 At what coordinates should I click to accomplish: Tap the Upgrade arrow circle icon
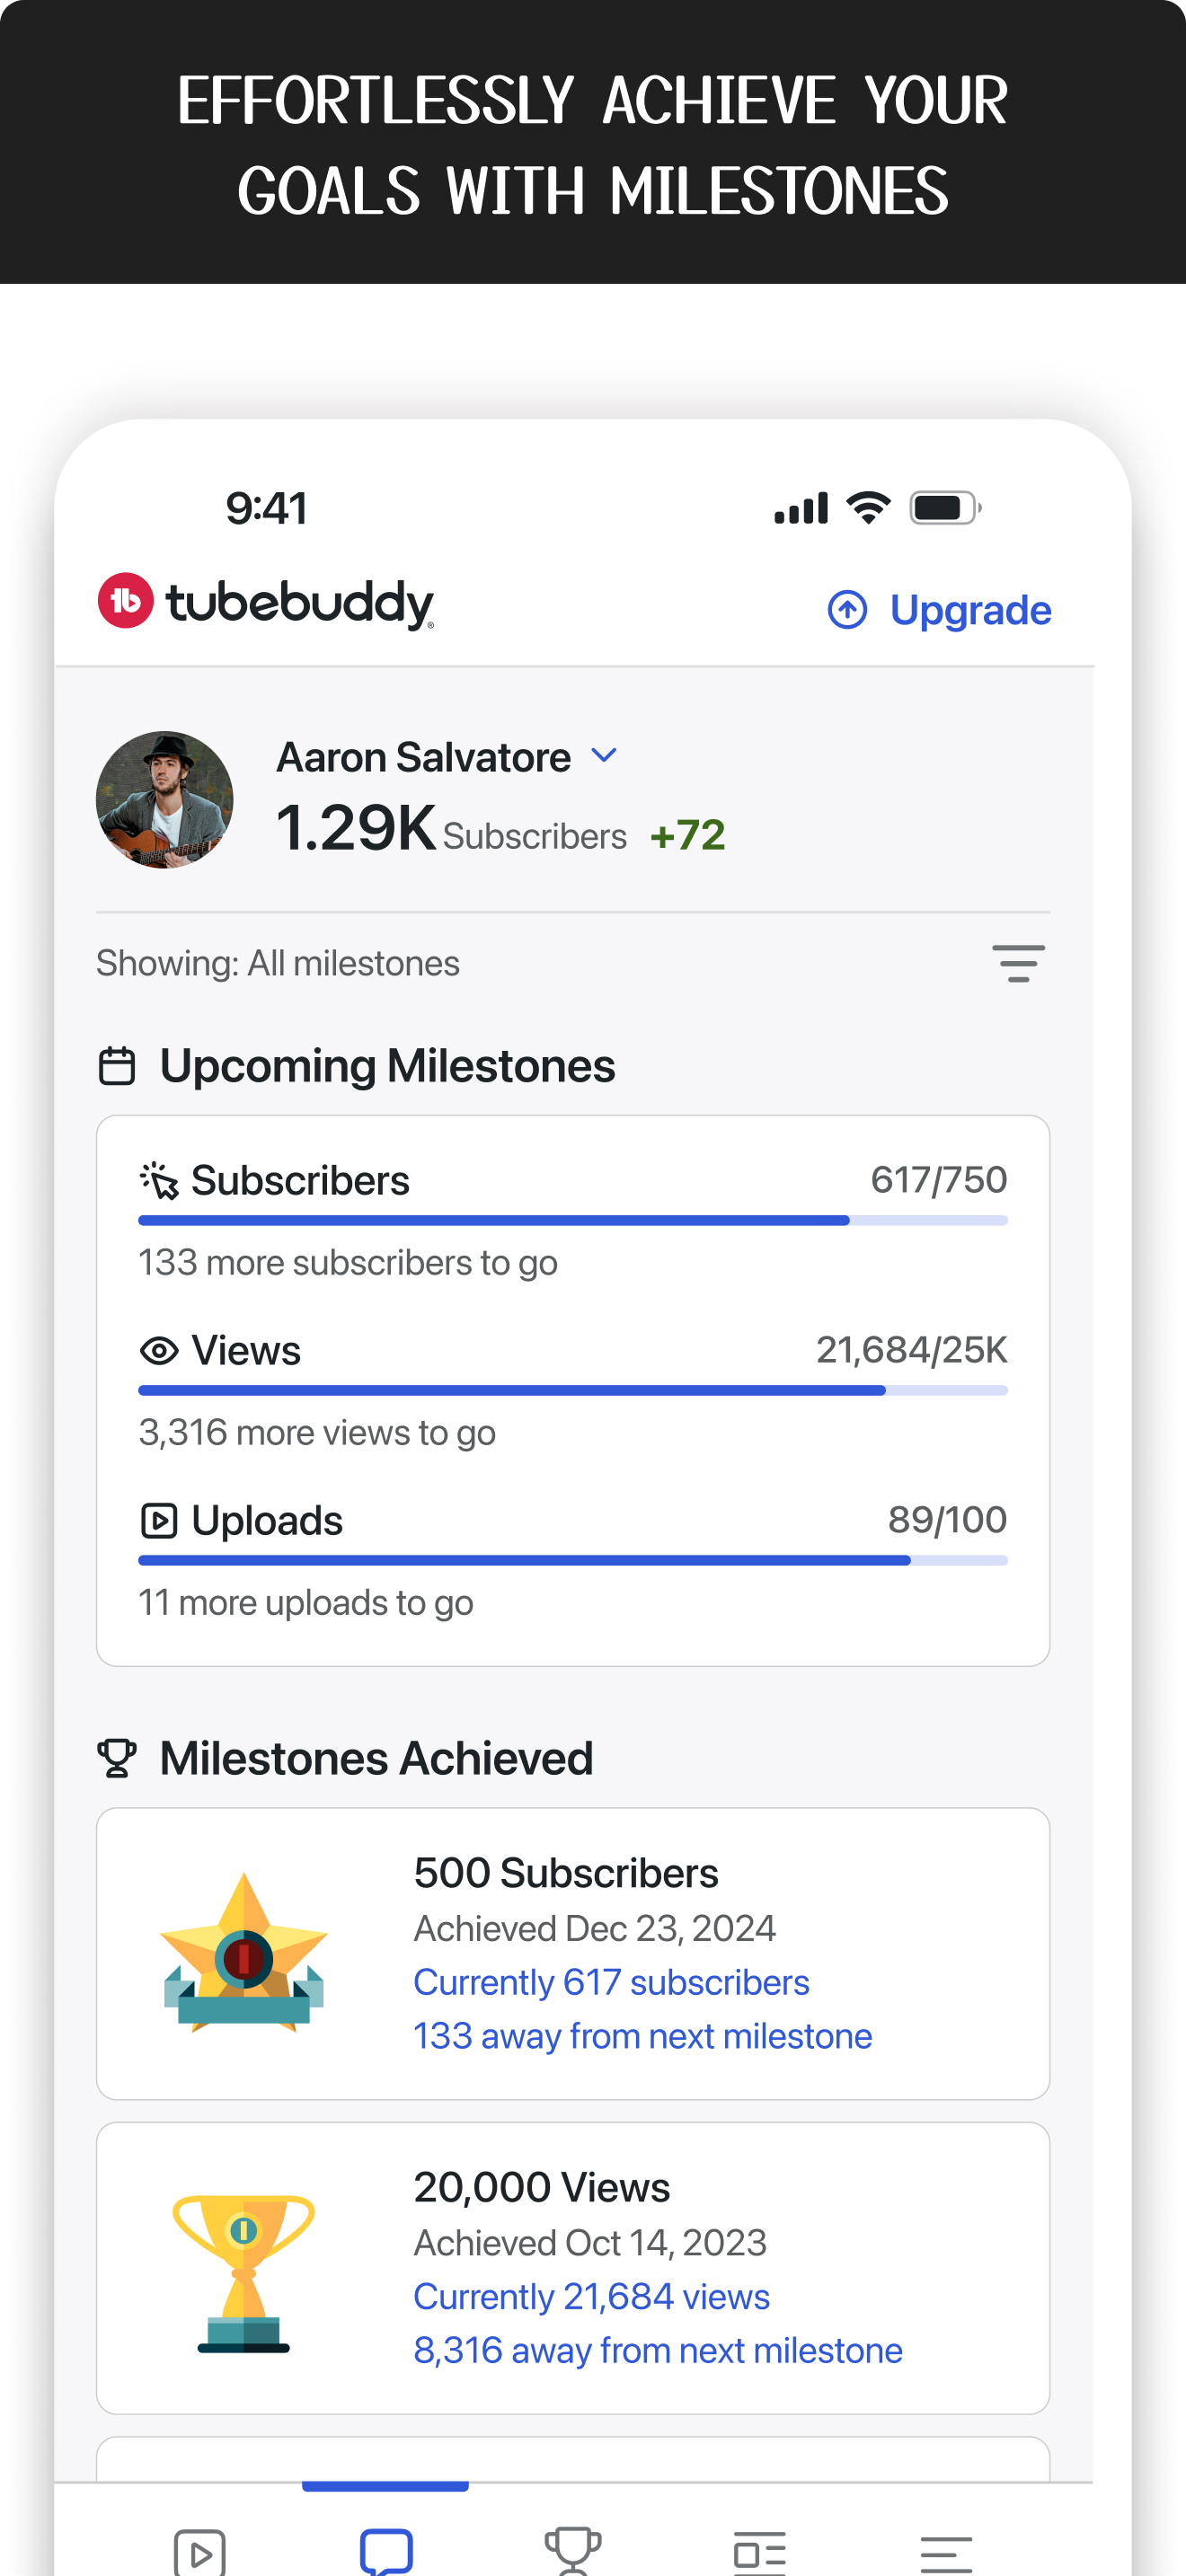point(847,610)
